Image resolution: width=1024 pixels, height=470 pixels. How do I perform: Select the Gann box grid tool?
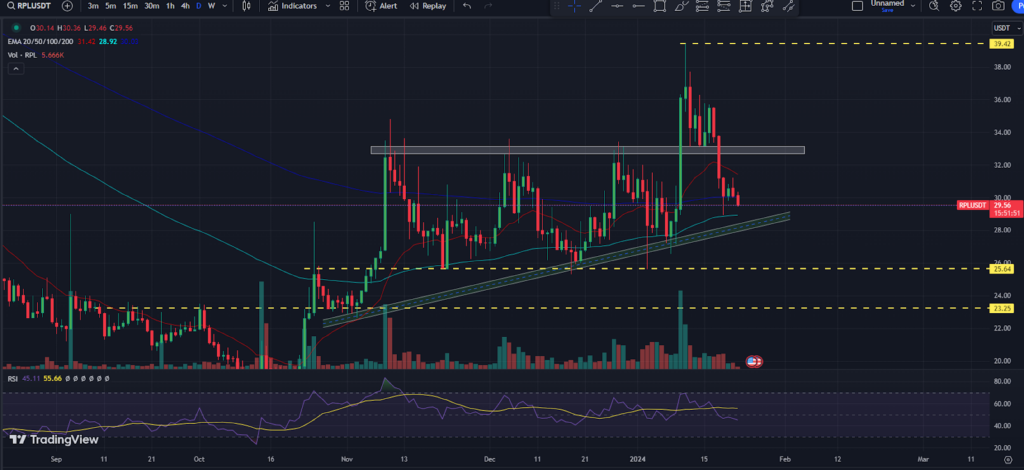point(745,6)
